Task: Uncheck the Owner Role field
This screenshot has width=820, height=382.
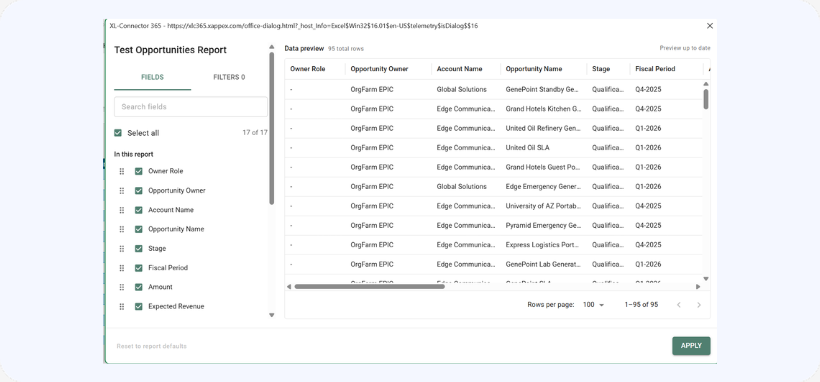Action: pyautogui.click(x=139, y=171)
